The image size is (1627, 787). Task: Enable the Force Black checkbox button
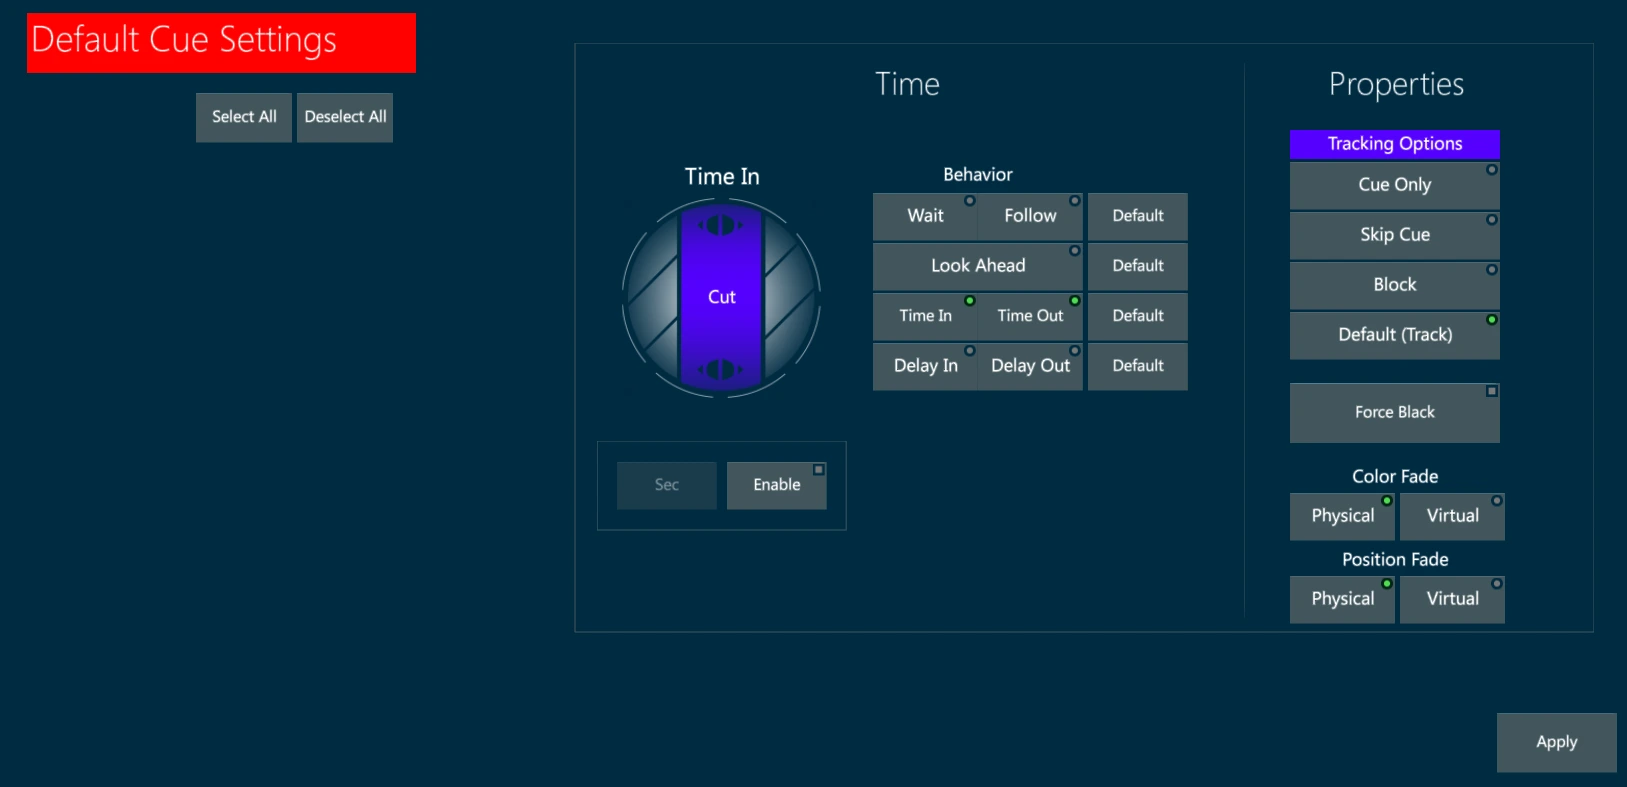1395,412
